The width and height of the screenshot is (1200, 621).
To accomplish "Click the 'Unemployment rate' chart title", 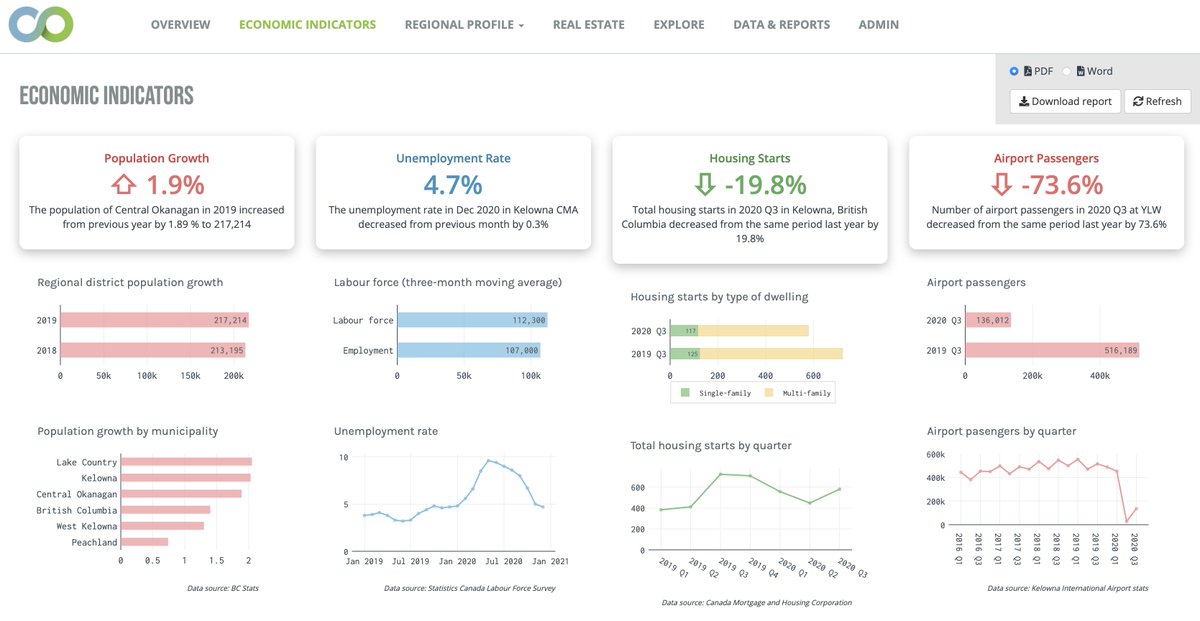I will pyautogui.click(x=385, y=431).
